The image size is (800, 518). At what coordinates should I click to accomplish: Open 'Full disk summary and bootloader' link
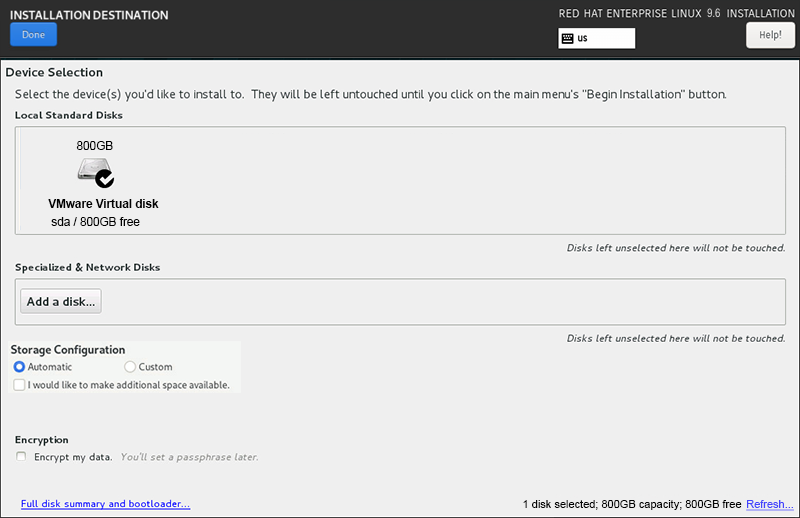(105, 504)
